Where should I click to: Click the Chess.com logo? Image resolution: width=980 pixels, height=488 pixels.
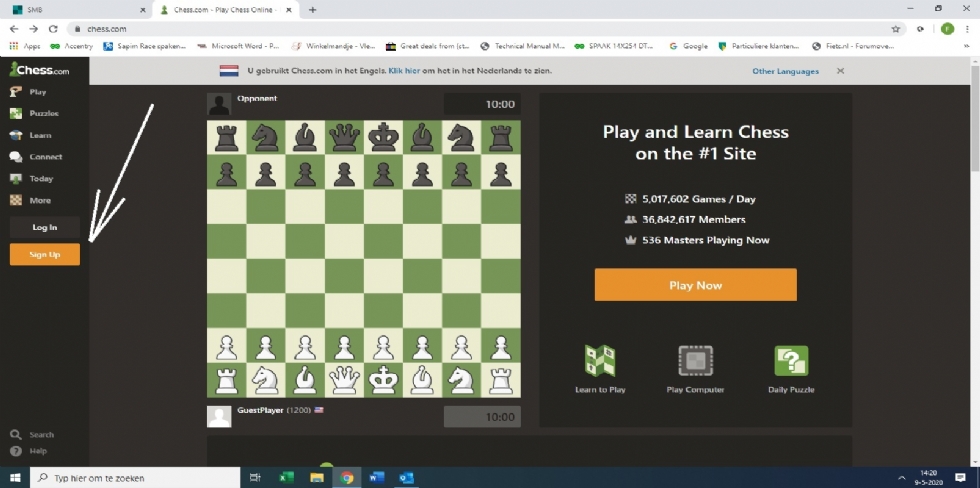[x=39, y=69]
